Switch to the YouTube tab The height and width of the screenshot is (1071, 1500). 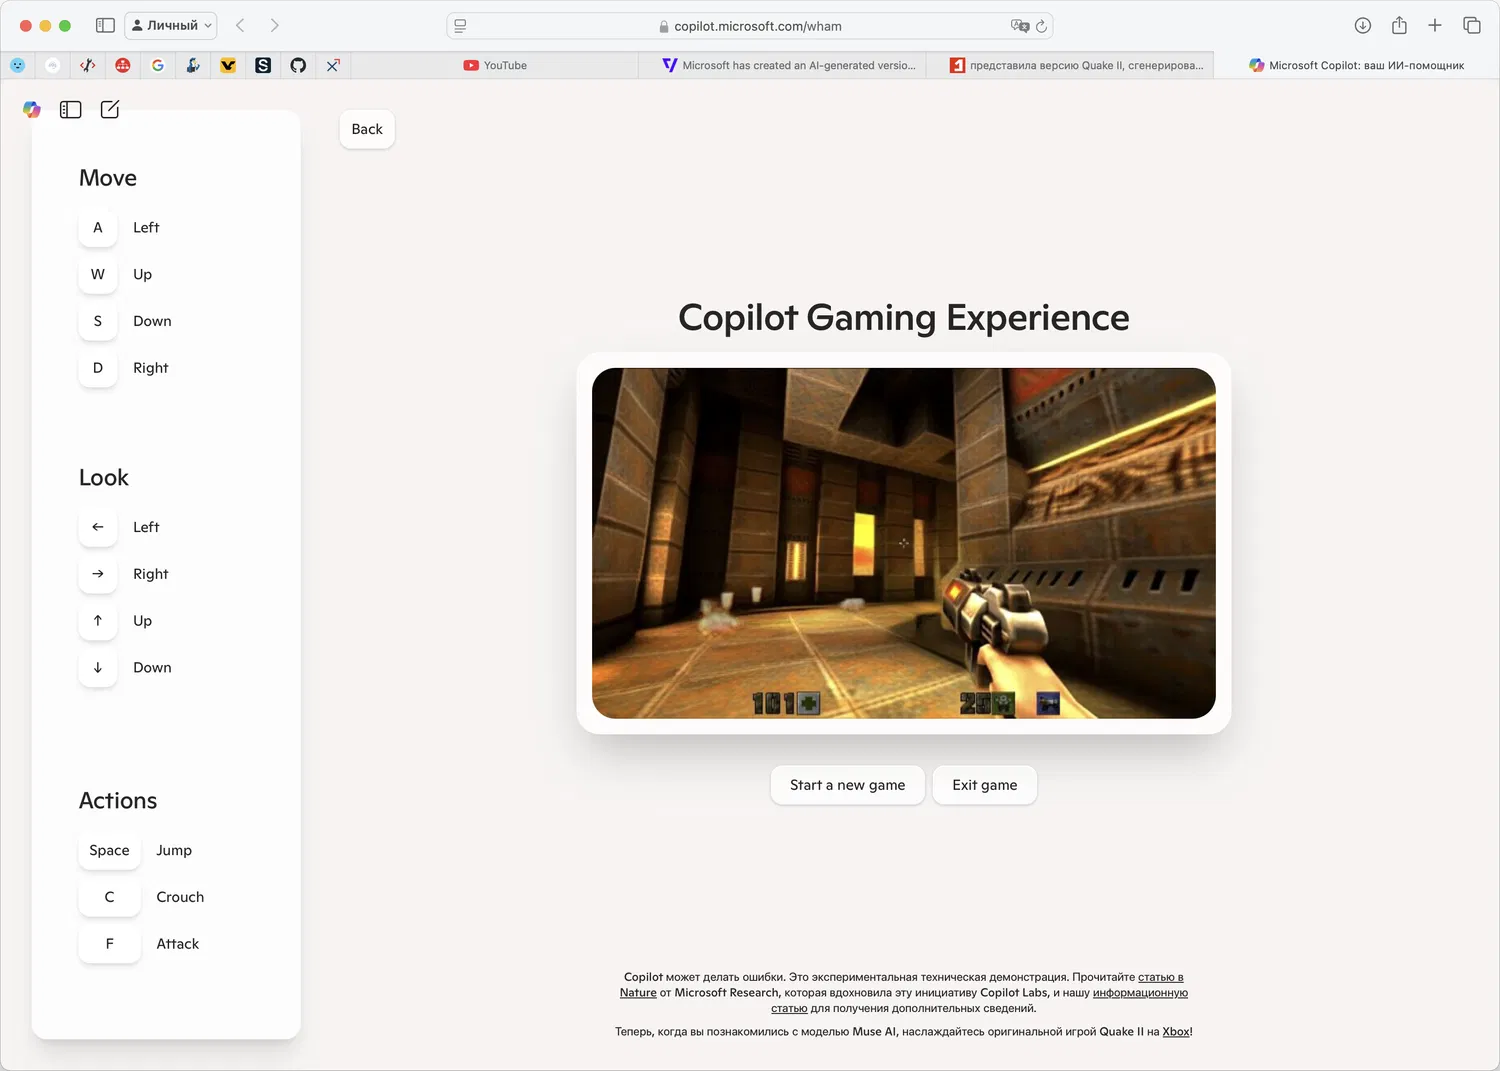pyautogui.click(x=495, y=65)
